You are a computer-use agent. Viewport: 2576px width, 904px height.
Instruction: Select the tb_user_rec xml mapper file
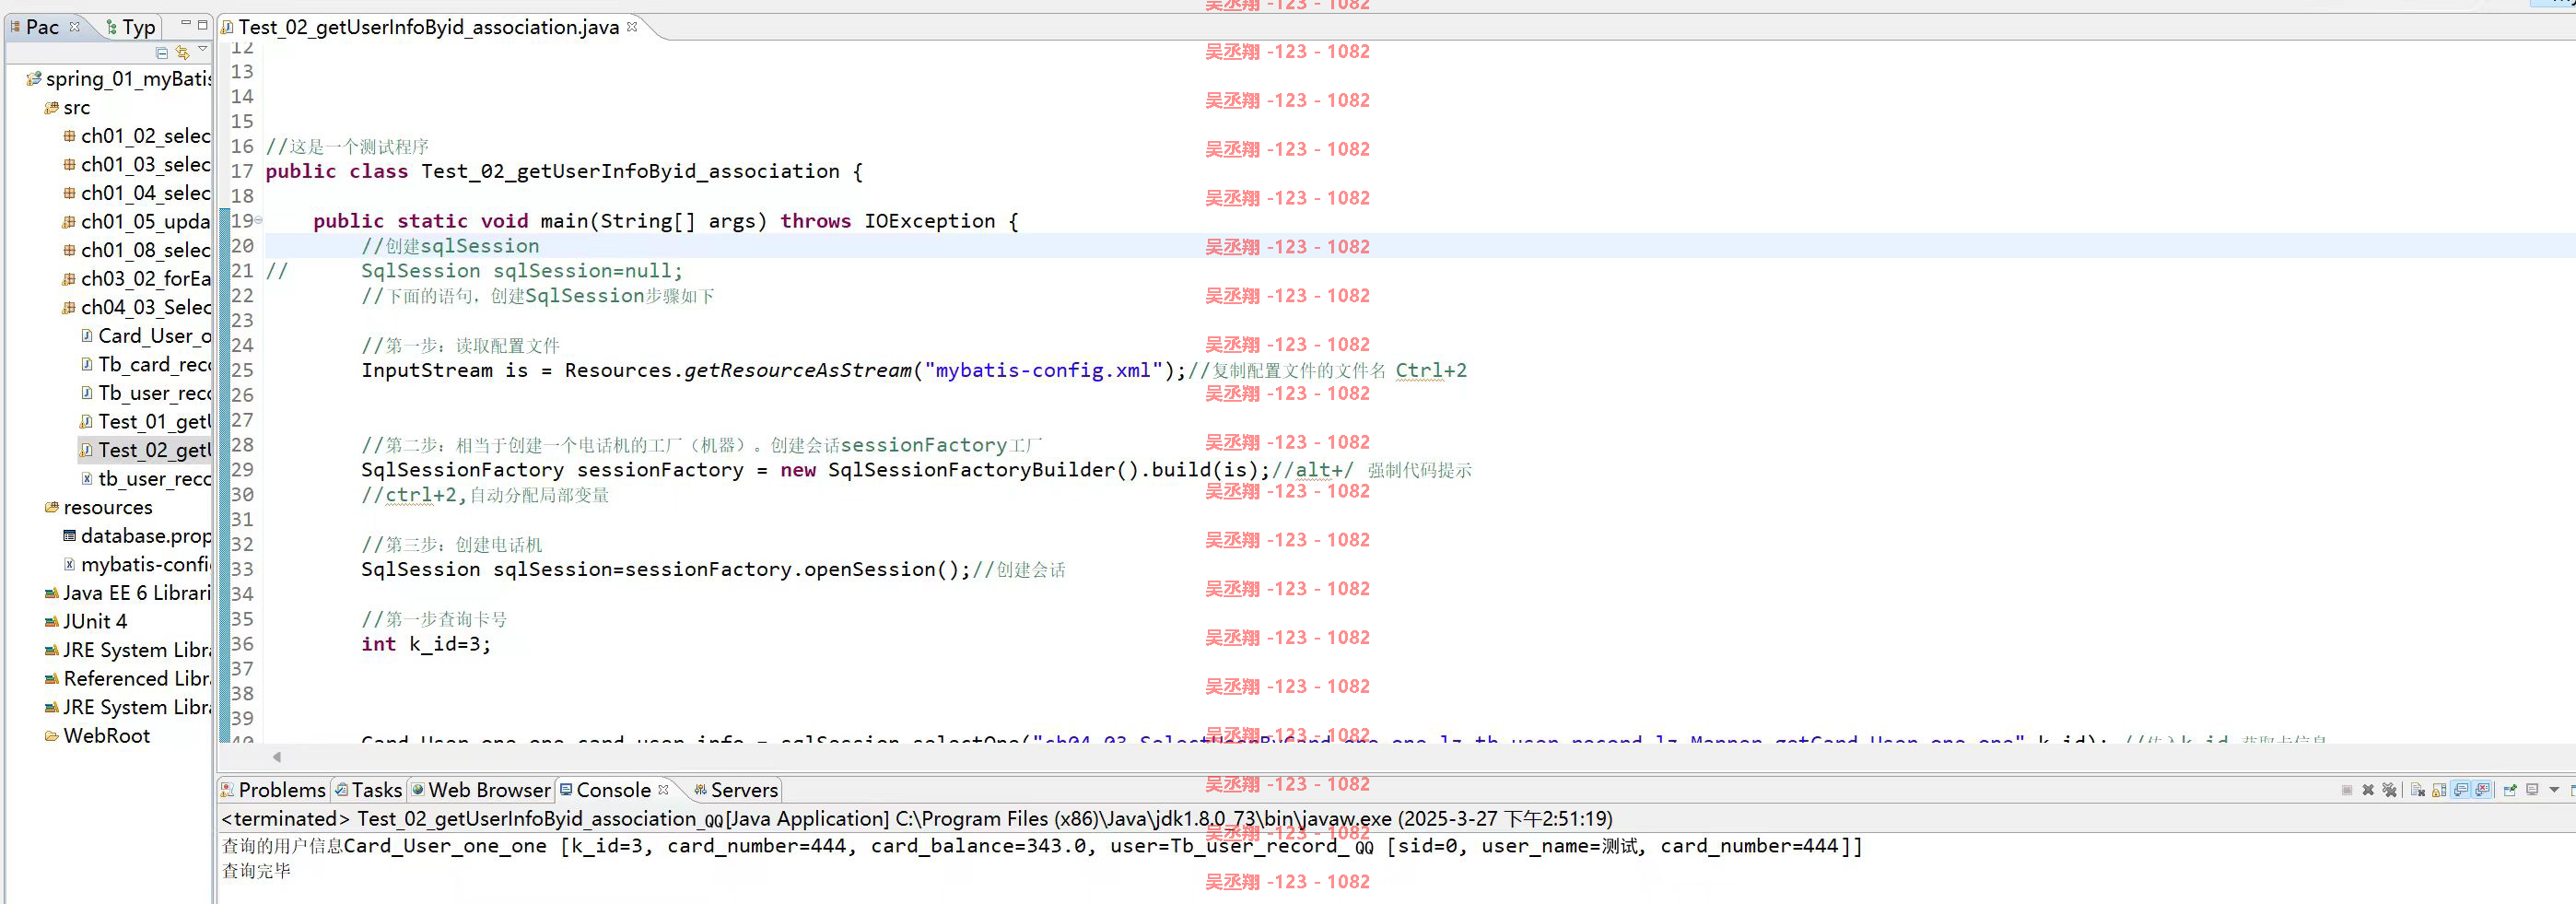click(146, 479)
